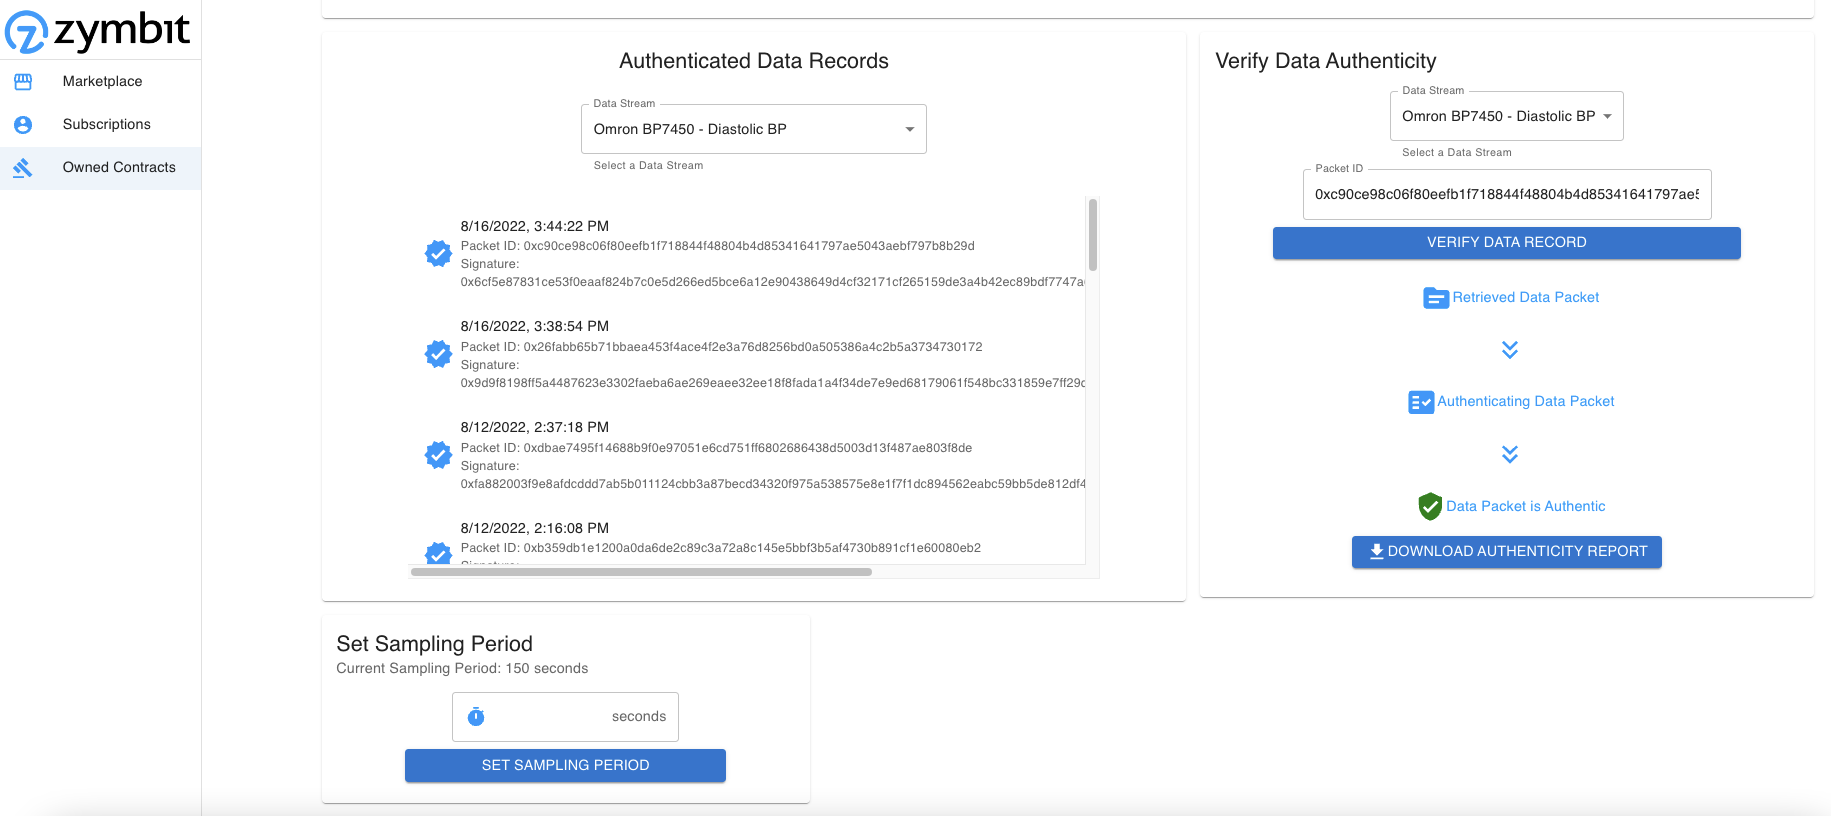Click the vertical scrollbar of records list
The height and width of the screenshot is (816, 1831).
pos(1093,235)
